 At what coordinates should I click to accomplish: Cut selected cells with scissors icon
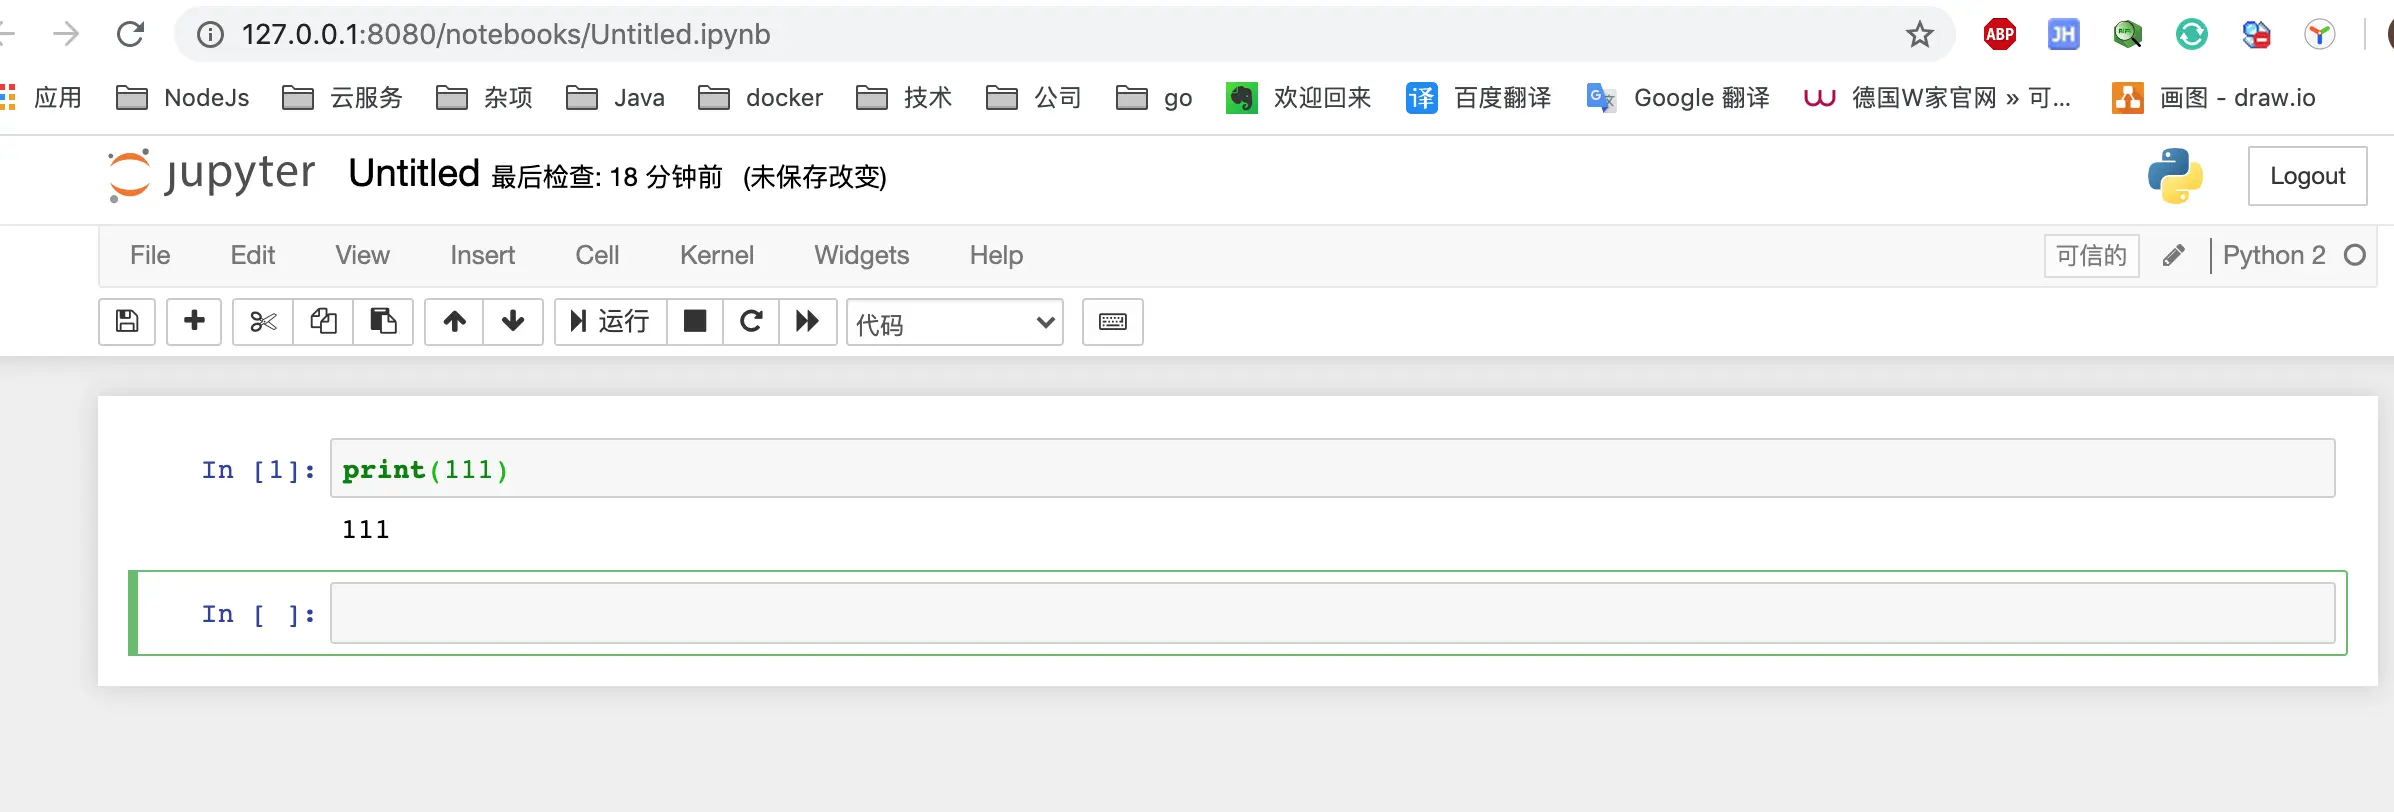(263, 322)
